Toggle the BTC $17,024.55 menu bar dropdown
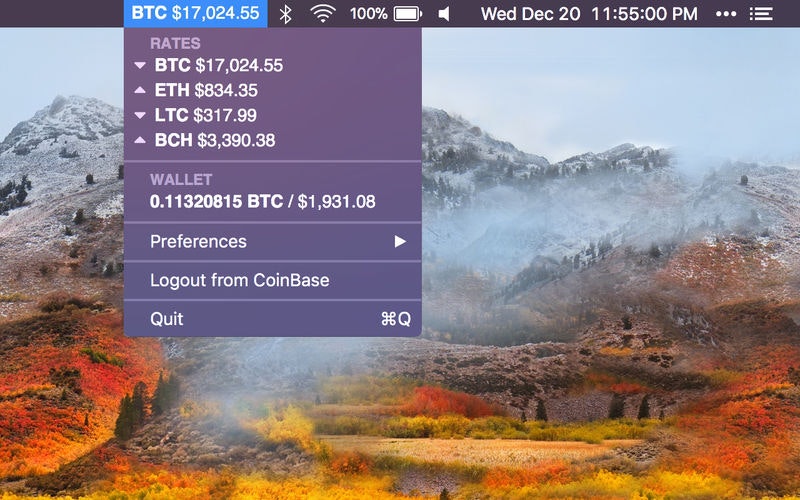The width and height of the screenshot is (800, 500). [195, 13]
